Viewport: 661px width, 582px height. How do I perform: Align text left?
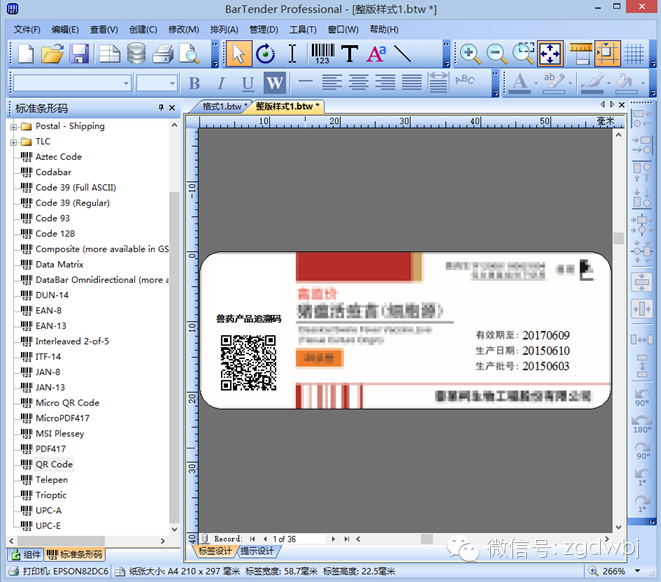(x=332, y=83)
